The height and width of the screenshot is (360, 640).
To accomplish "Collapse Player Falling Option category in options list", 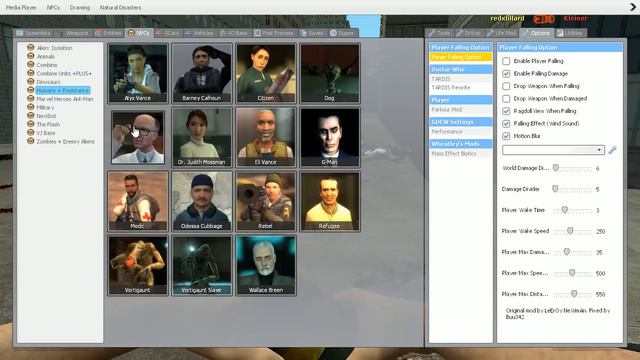I will point(460,47).
